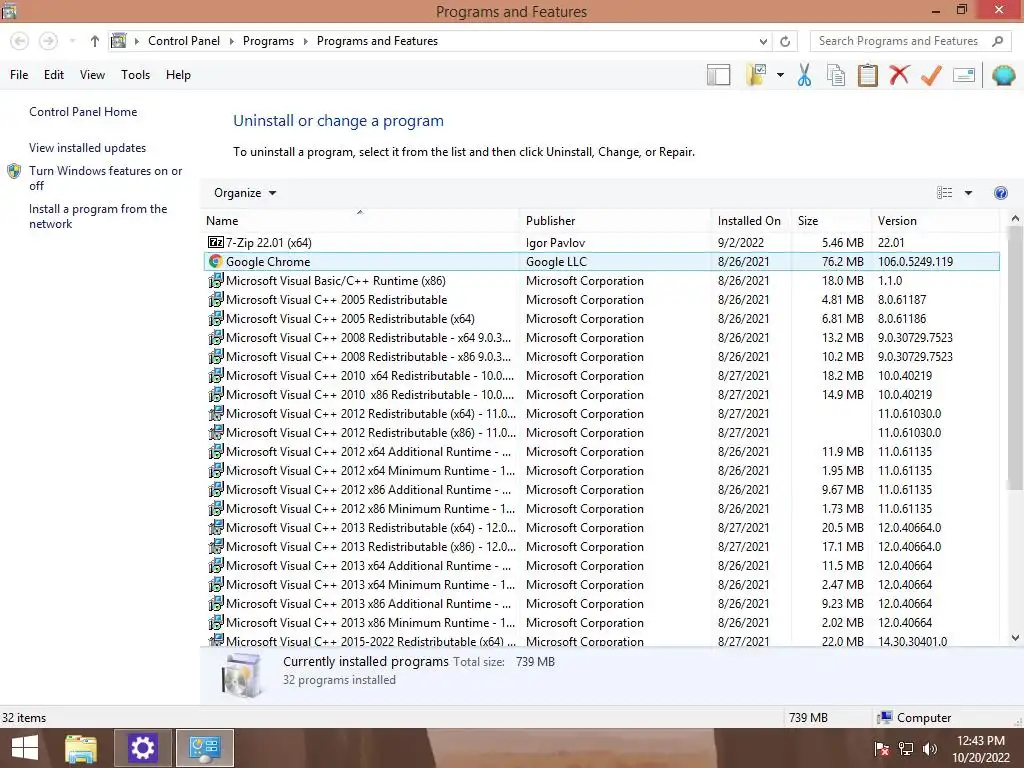Screen dimensions: 1024x768
Task: Select Visual C++ 2008 Redistributable - x64 row
Action: 601,338
